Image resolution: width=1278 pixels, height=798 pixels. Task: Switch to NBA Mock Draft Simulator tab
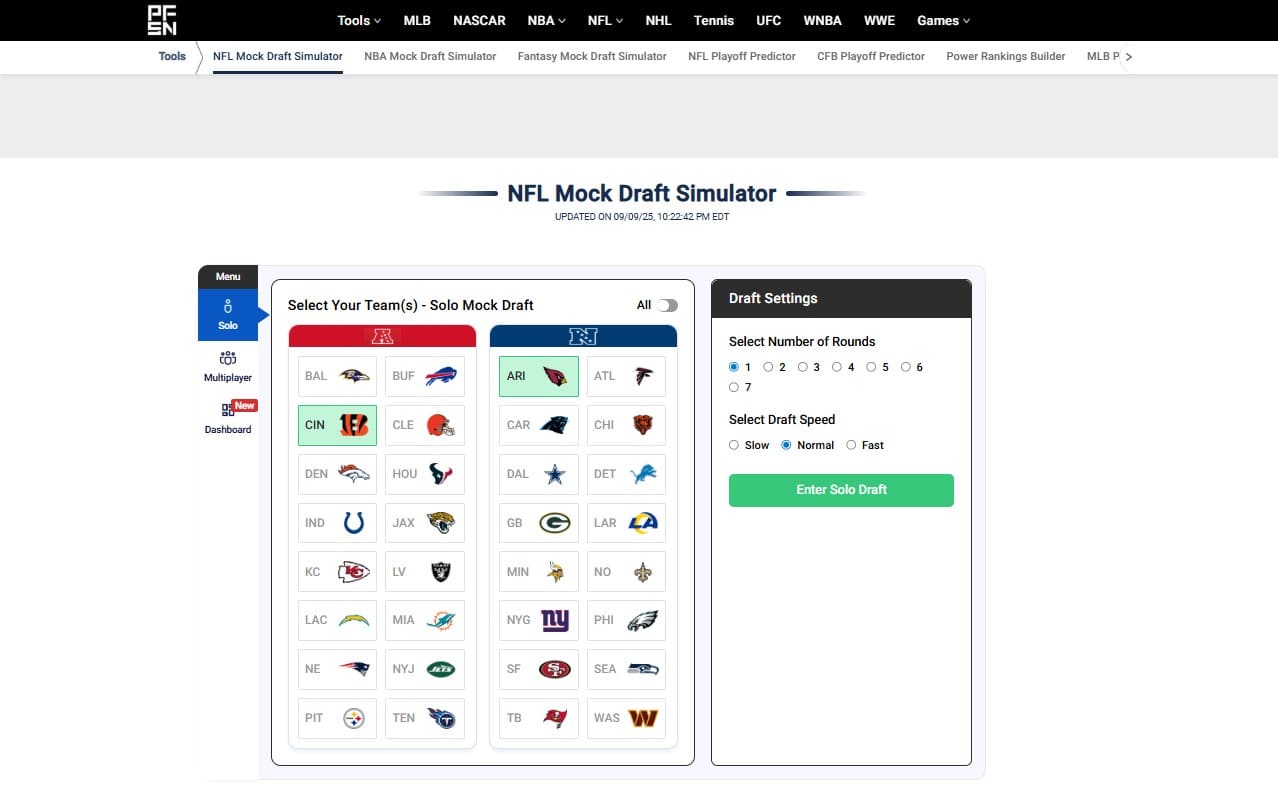(x=430, y=56)
